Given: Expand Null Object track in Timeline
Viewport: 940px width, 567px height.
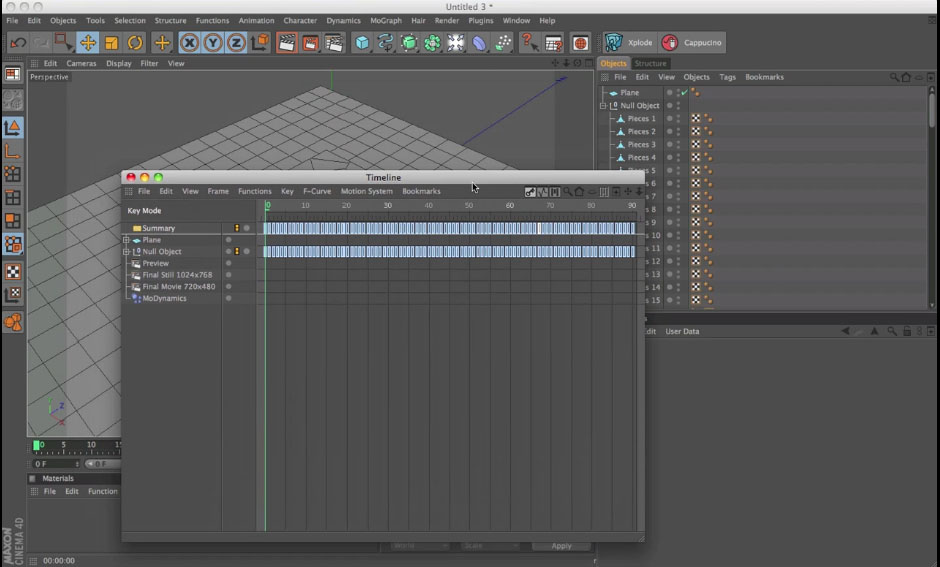Looking at the screenshot, I should tap(126, 252).
